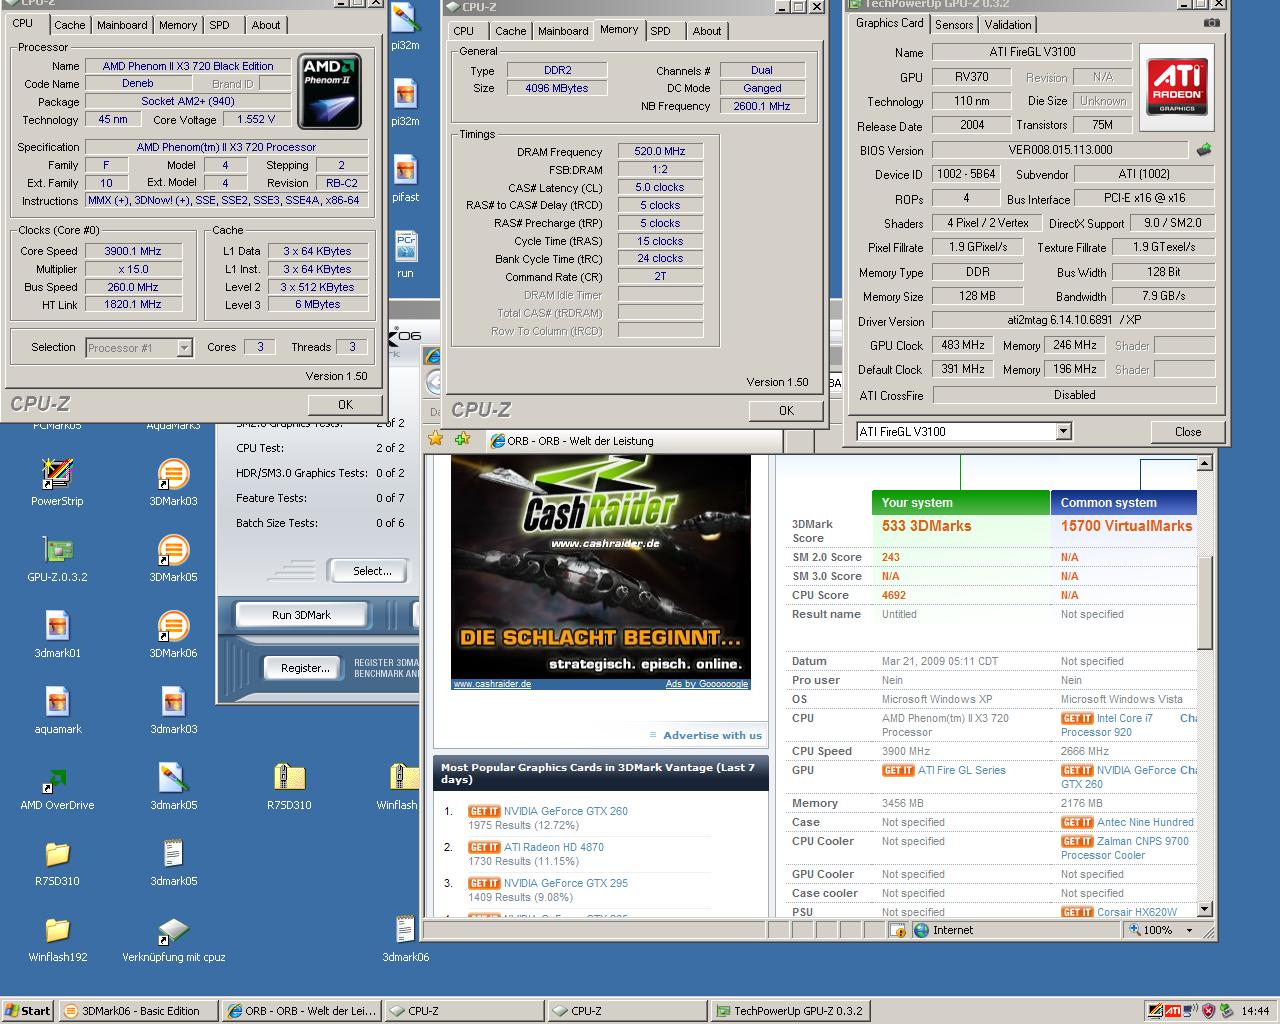Select the Winflash zip archive icon
The image size is (1280, 1024).
(403, 777)
